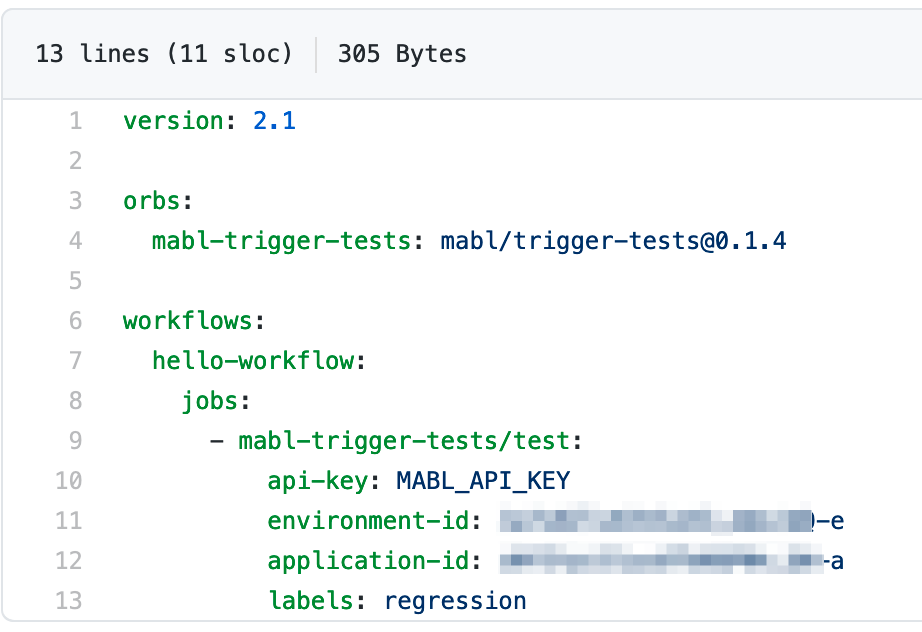
Task: Click the MABL_API_KEY value
Action: click(483, 481)
